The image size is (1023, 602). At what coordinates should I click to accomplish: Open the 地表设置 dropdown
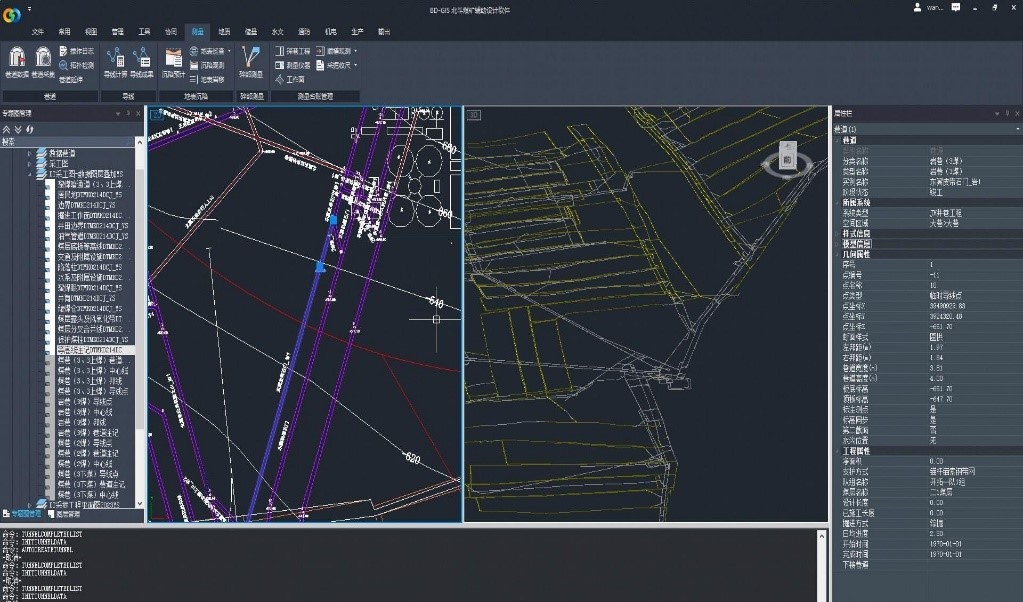[210, 50]
